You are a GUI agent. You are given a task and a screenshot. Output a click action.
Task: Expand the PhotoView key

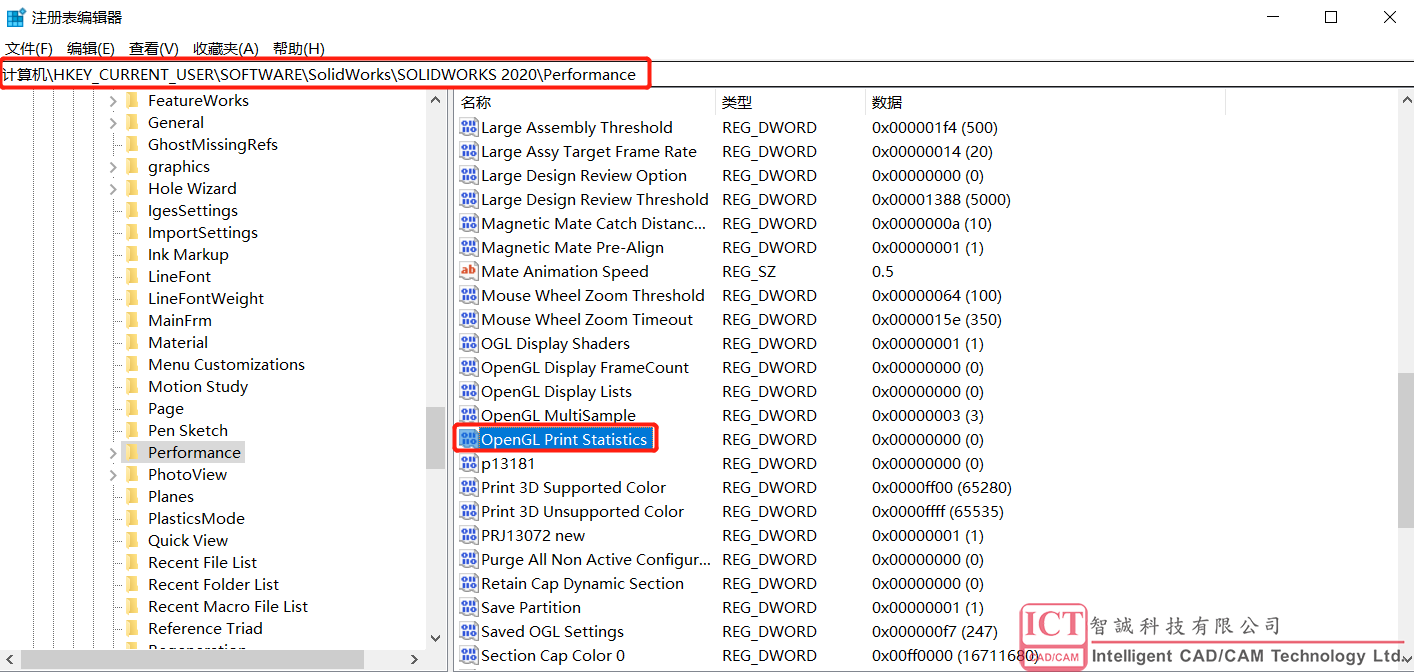(113, 475)
